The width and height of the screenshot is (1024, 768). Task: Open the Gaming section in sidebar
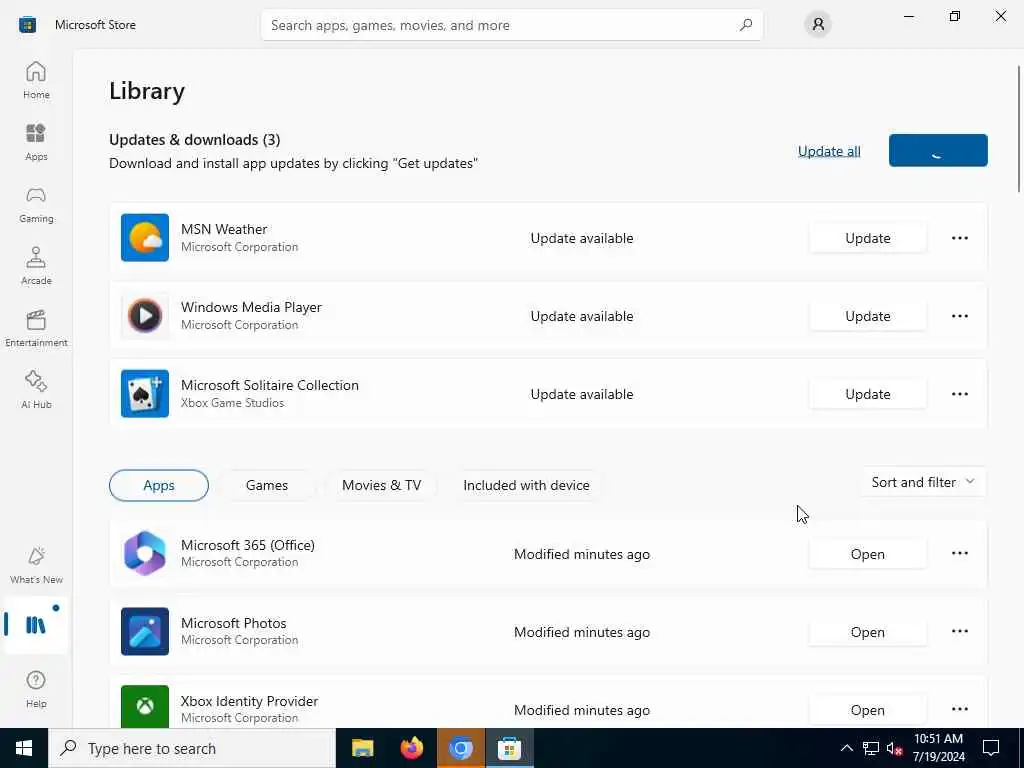(36, 204)
